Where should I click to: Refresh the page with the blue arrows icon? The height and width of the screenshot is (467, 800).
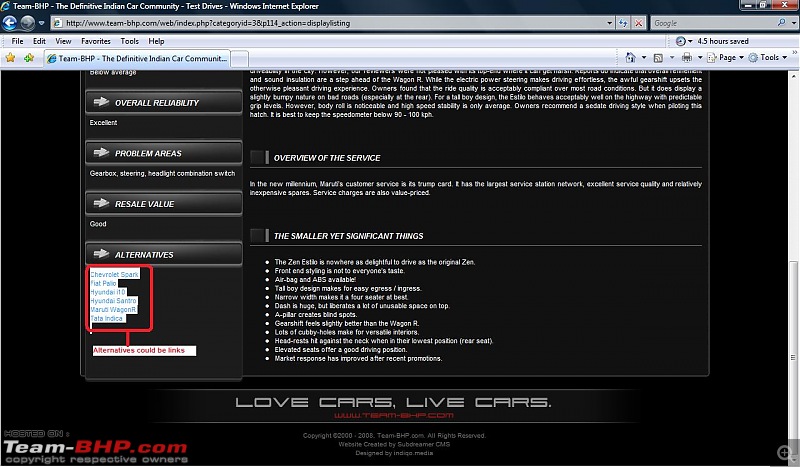pyautogui.click(x=622, y=23)
